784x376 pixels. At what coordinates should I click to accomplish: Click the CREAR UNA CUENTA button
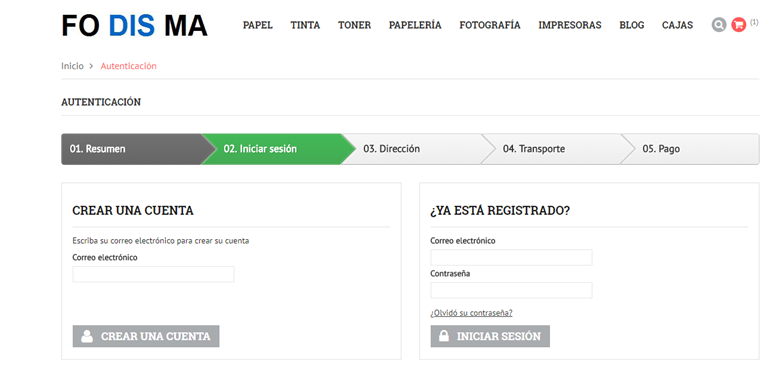point(146,336)
